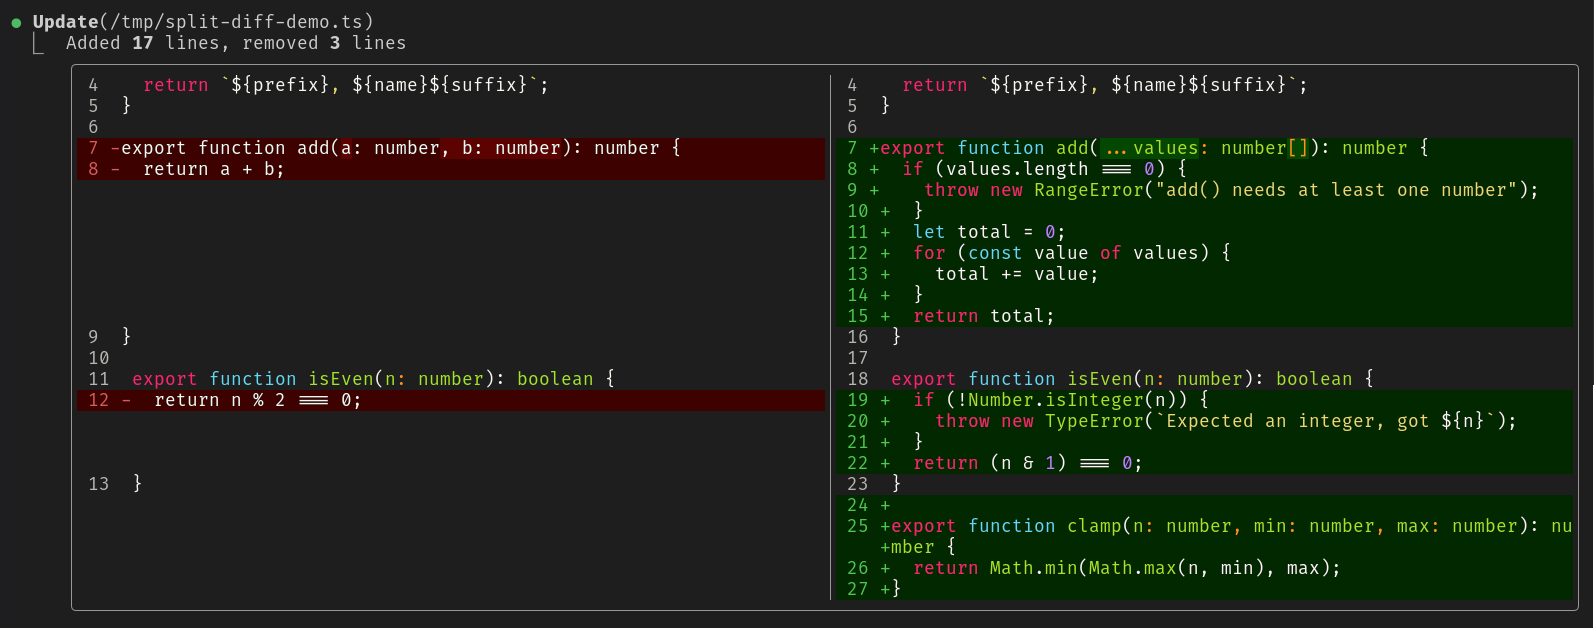This screenshot has height=628, width=1594.
Task: Click the green status dot beside Update
Action: coord(16,22)
